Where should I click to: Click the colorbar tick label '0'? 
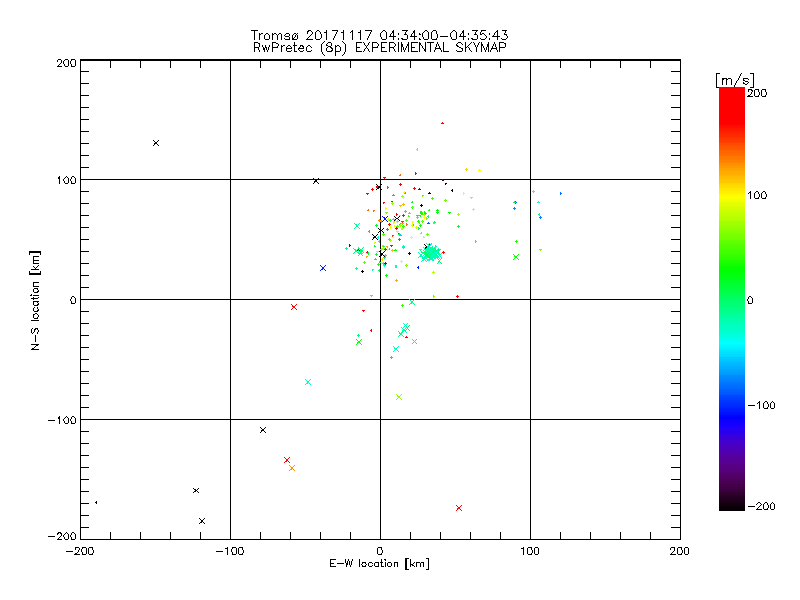tap(750, 300)
